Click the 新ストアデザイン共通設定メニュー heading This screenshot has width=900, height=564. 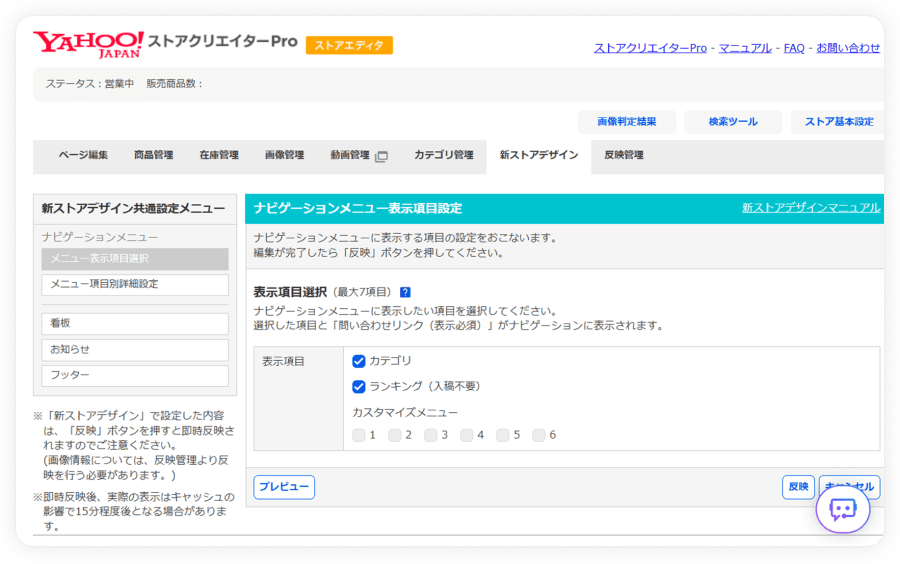coord(133,209)
